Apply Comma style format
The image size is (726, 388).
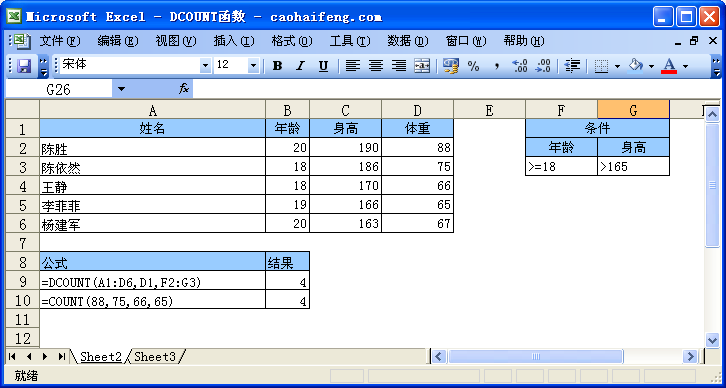pos(496,66)
